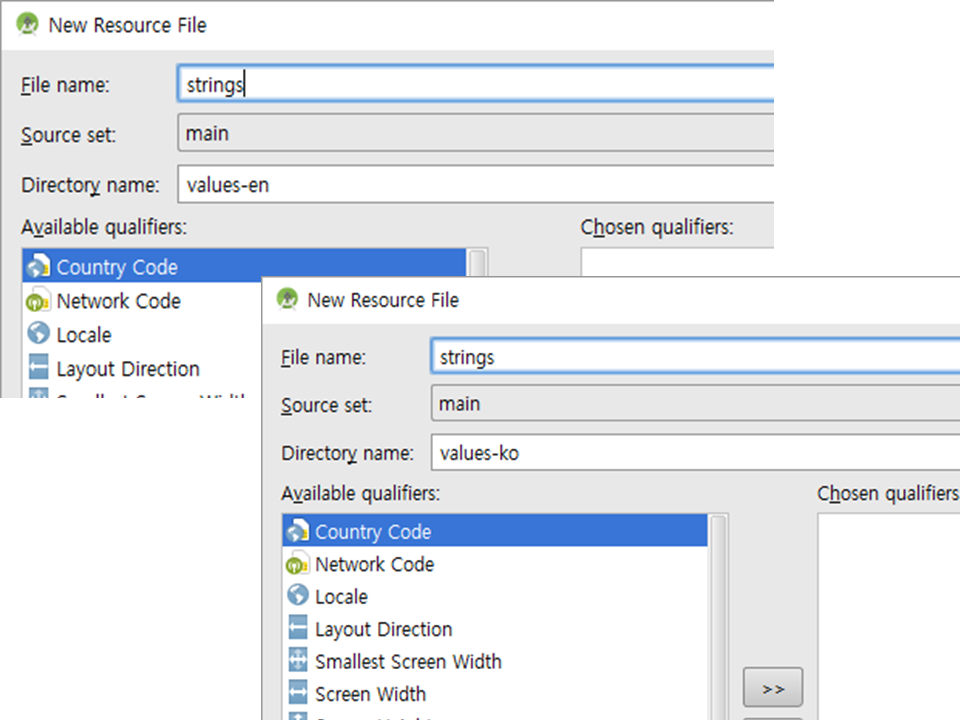The width and height of the screenshot is (960, 720).
Task: Click Locale globe icon in values-ko dialog
Action: (297, 597)
